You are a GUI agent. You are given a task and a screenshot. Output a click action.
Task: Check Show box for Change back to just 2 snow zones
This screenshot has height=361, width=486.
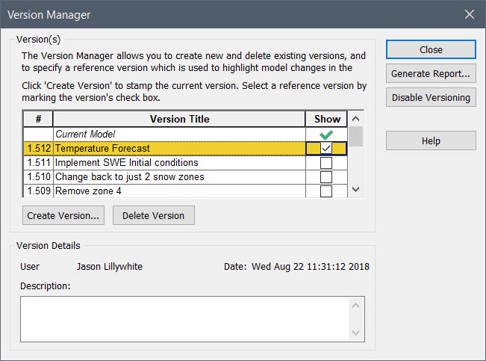[x=326, y=177]
